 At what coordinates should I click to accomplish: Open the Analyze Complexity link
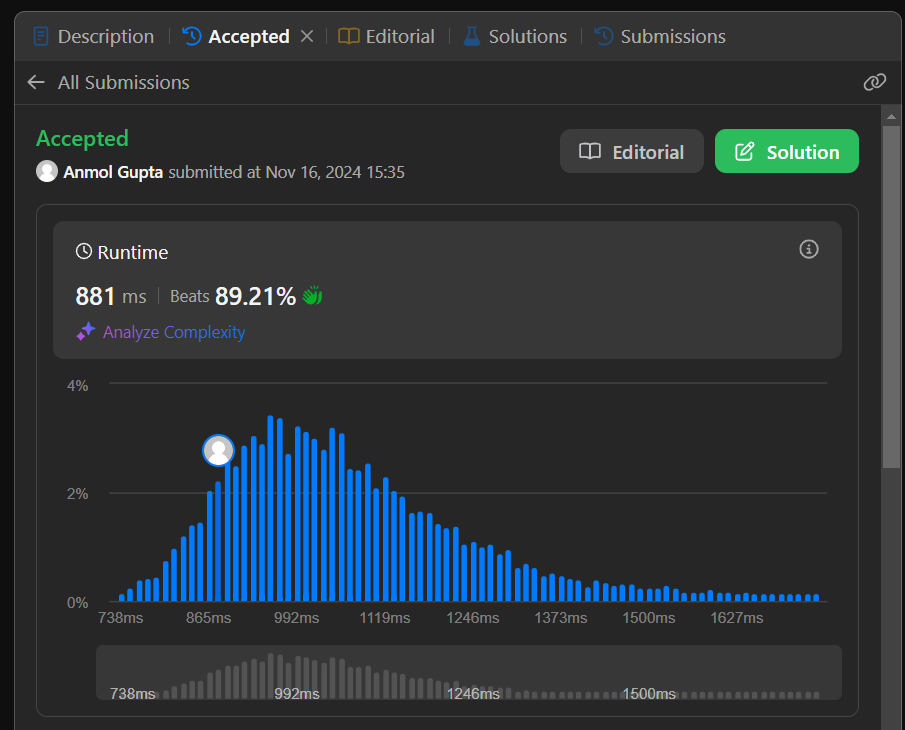tap(174, 332)
